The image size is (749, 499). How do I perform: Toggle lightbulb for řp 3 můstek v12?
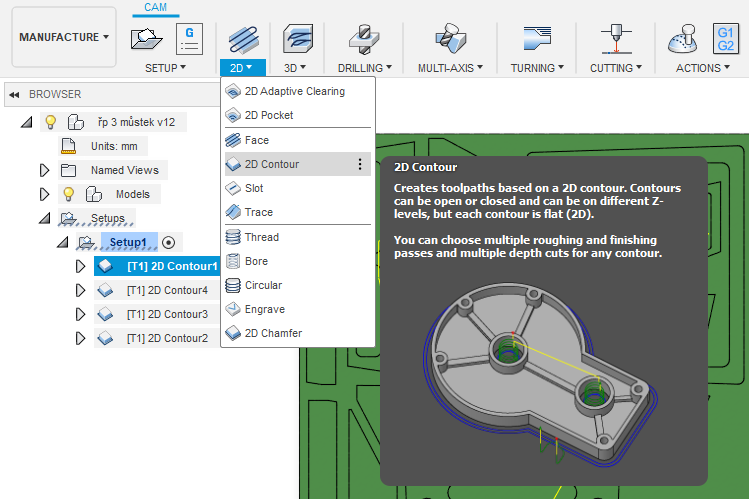click(x=50, y=122)
